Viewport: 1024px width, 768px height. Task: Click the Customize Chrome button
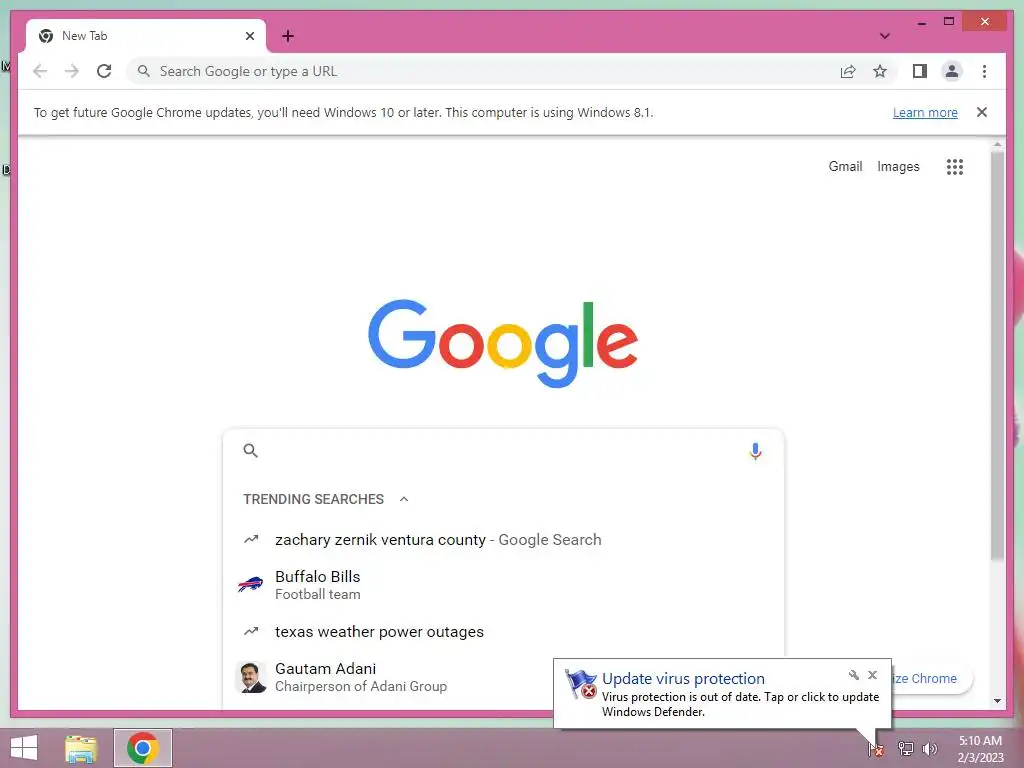point(933,679)
